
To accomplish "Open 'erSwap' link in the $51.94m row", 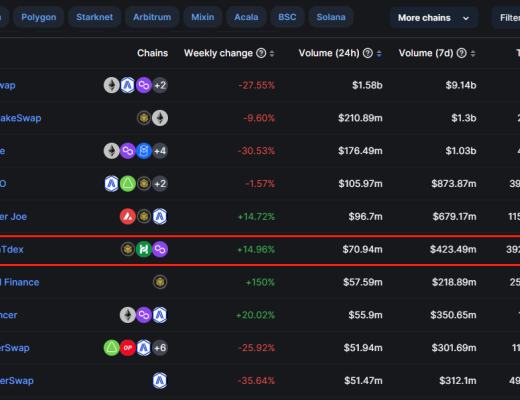I will click(x=15, y=348).
